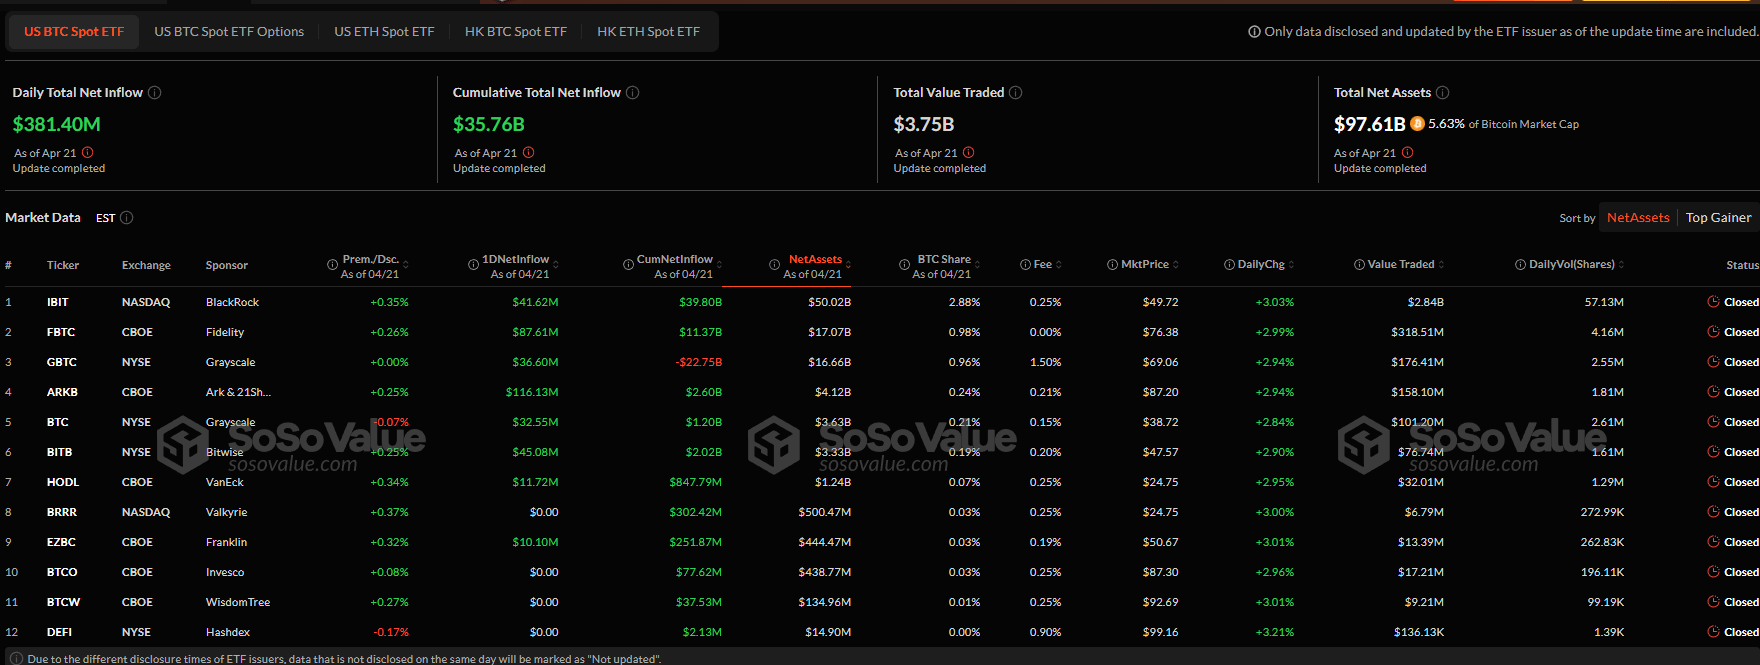
Task: Click Valkyrie sponsor name
Action: pyautogui.click(x=226, y=512)
